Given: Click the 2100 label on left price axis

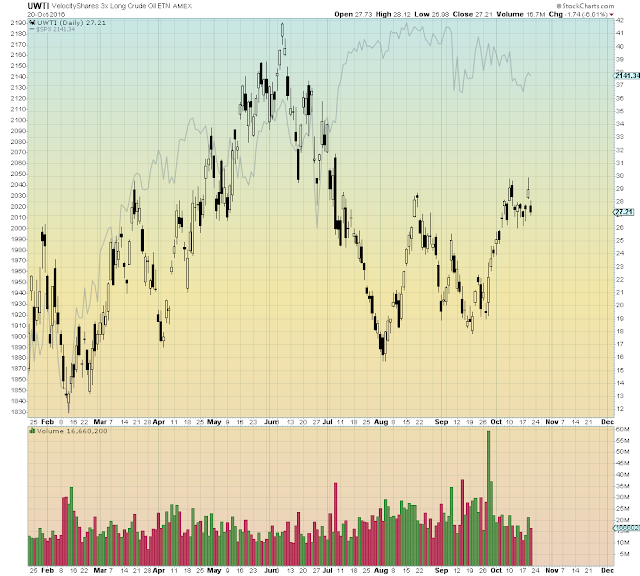Looking at the screenshot, I should (x=18, y=120).
